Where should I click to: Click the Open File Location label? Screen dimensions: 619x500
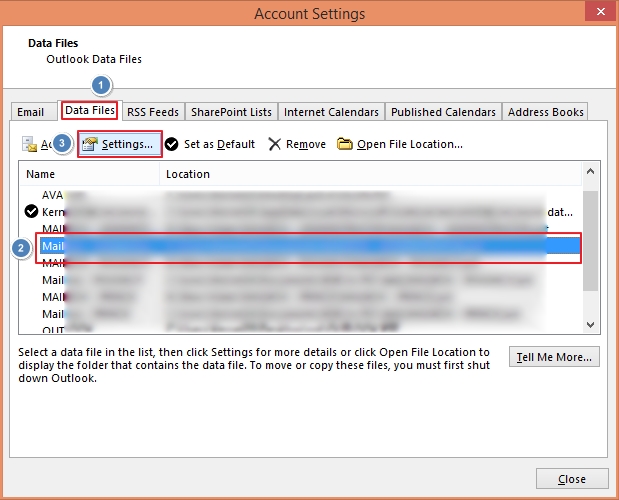[x=410, y=144]
